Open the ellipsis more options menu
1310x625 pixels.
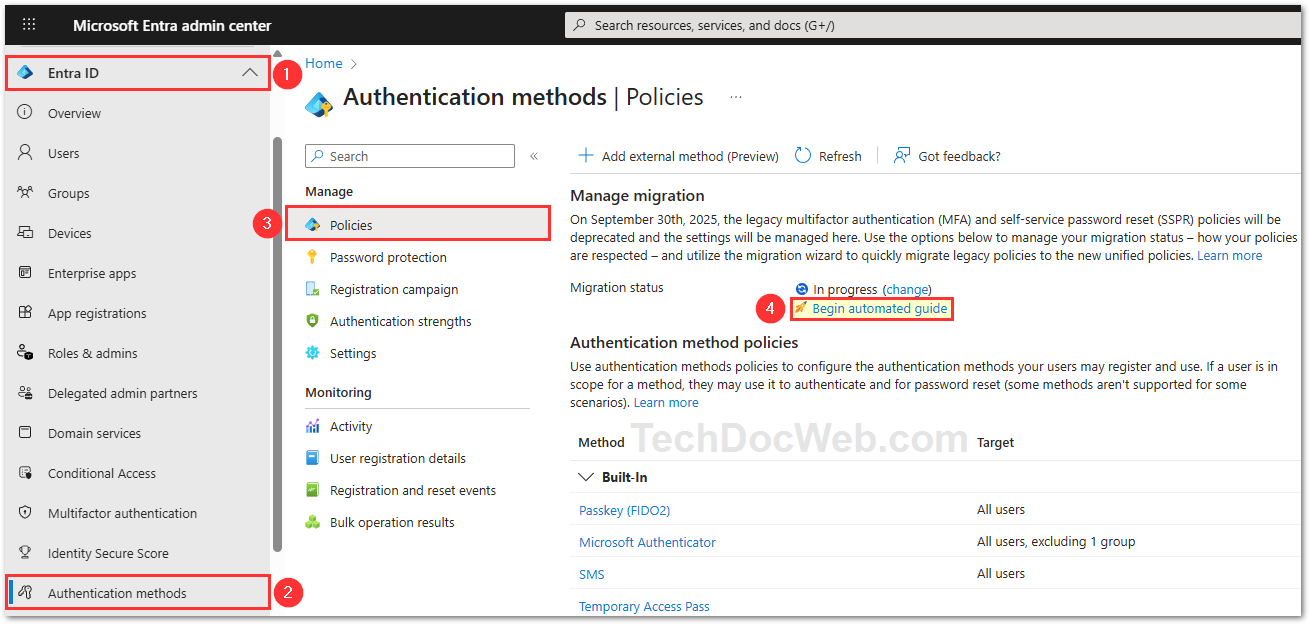(x=736, y=97)
